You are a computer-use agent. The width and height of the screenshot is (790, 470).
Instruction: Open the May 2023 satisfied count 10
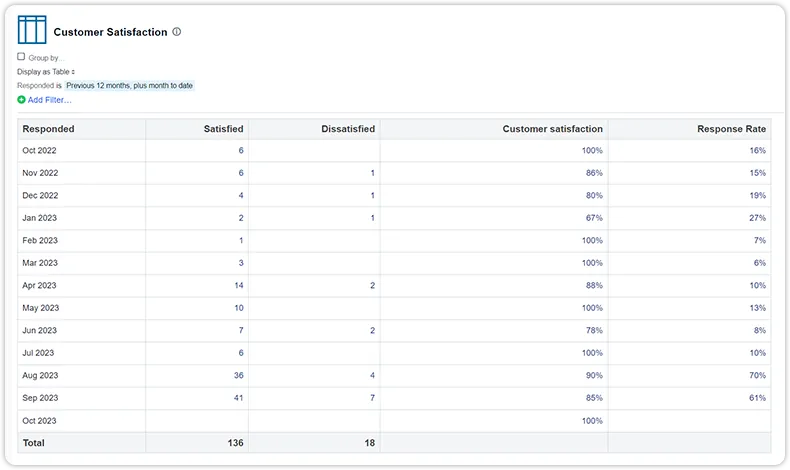click(x=239, y=308)
